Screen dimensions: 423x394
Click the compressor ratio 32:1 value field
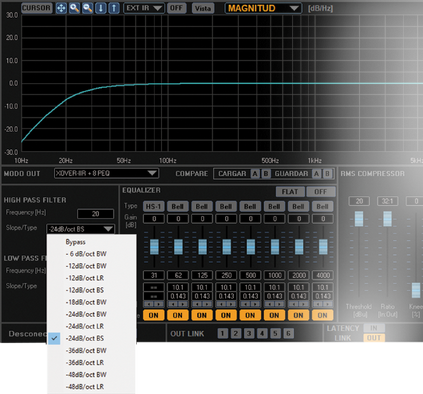coord(387,201)
